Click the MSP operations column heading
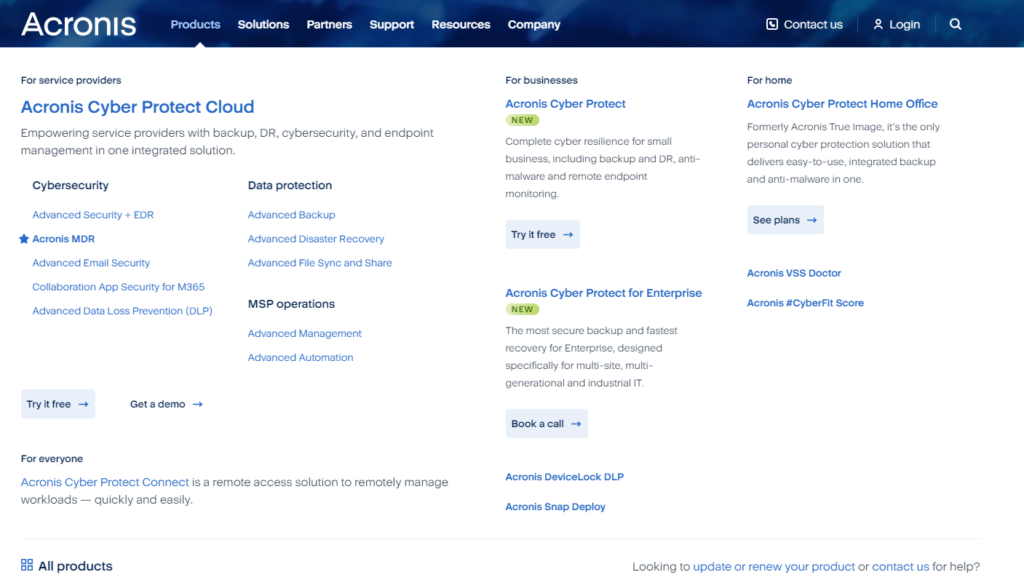Image resolution: width=1024 pixels, height=588 pixels. [291, 304]
